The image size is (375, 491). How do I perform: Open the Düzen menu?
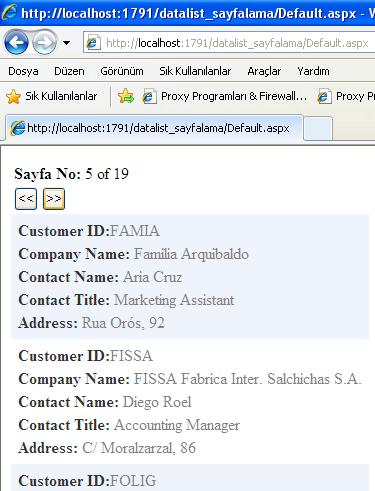click(69, 71)
